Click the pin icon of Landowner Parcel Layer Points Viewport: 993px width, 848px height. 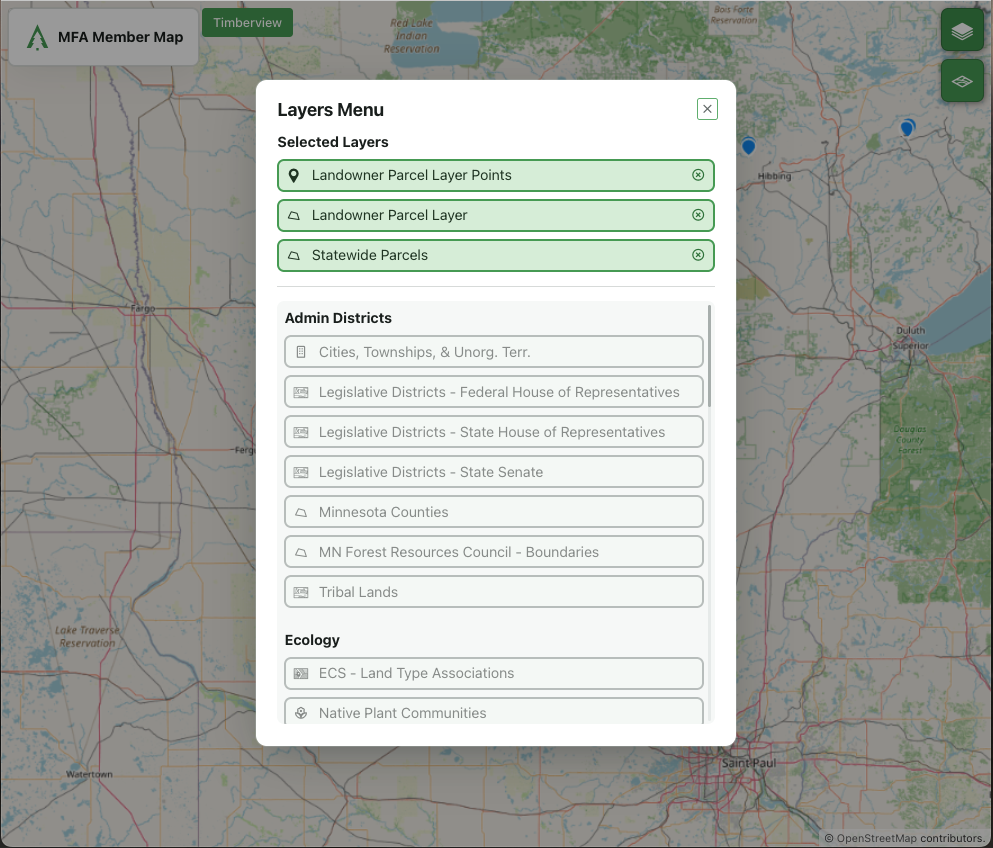[294, 175]
